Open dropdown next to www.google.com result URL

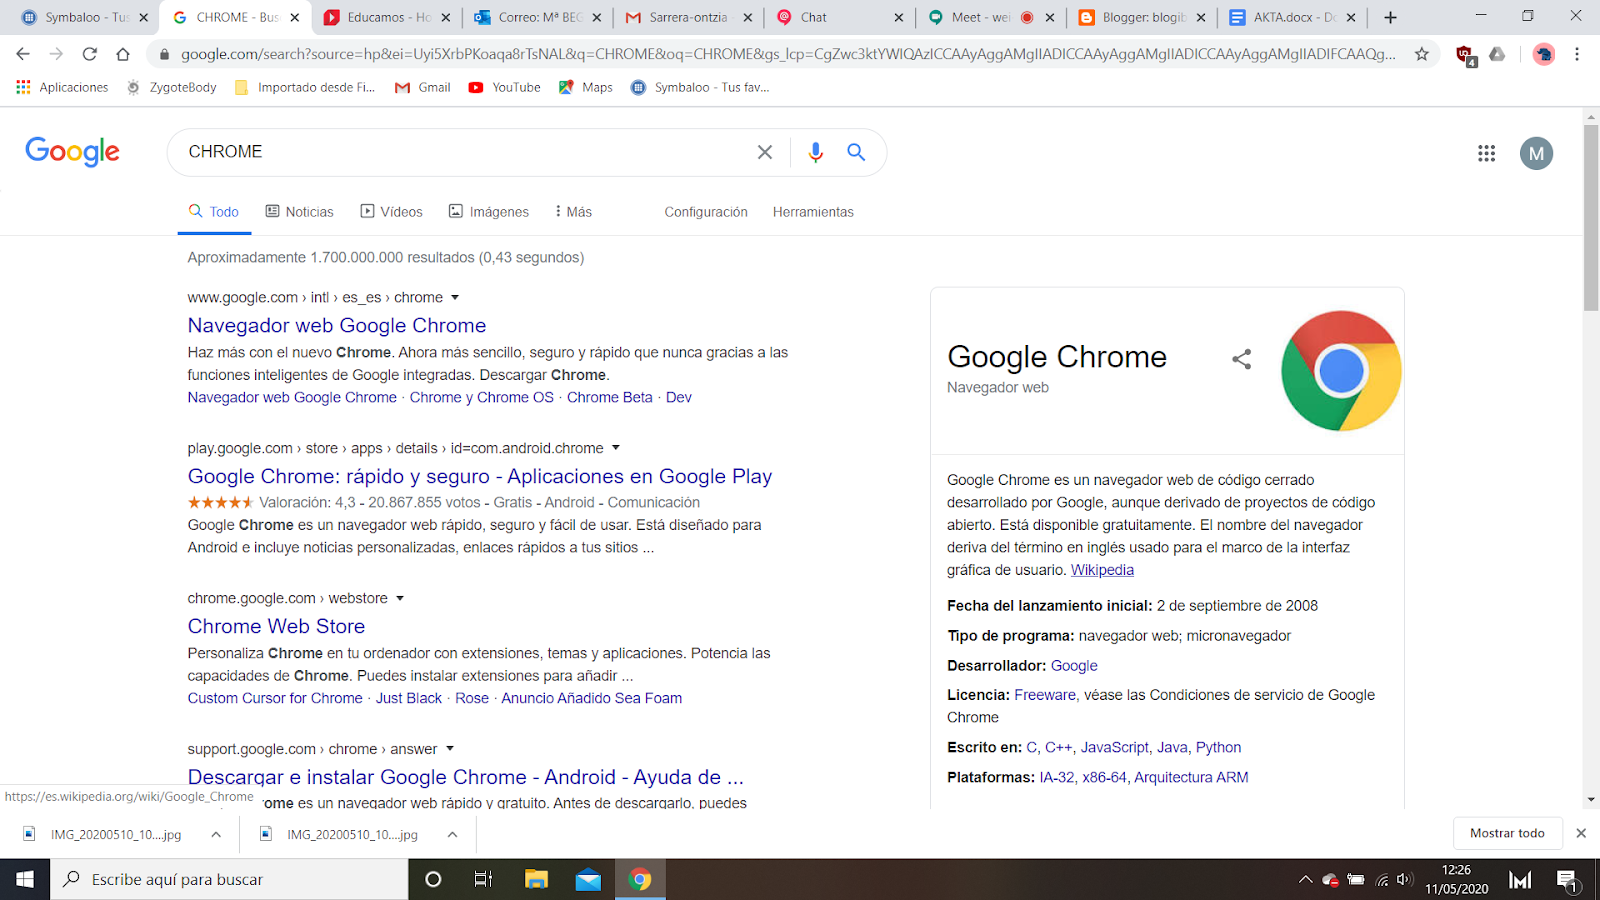coord(455,297)
